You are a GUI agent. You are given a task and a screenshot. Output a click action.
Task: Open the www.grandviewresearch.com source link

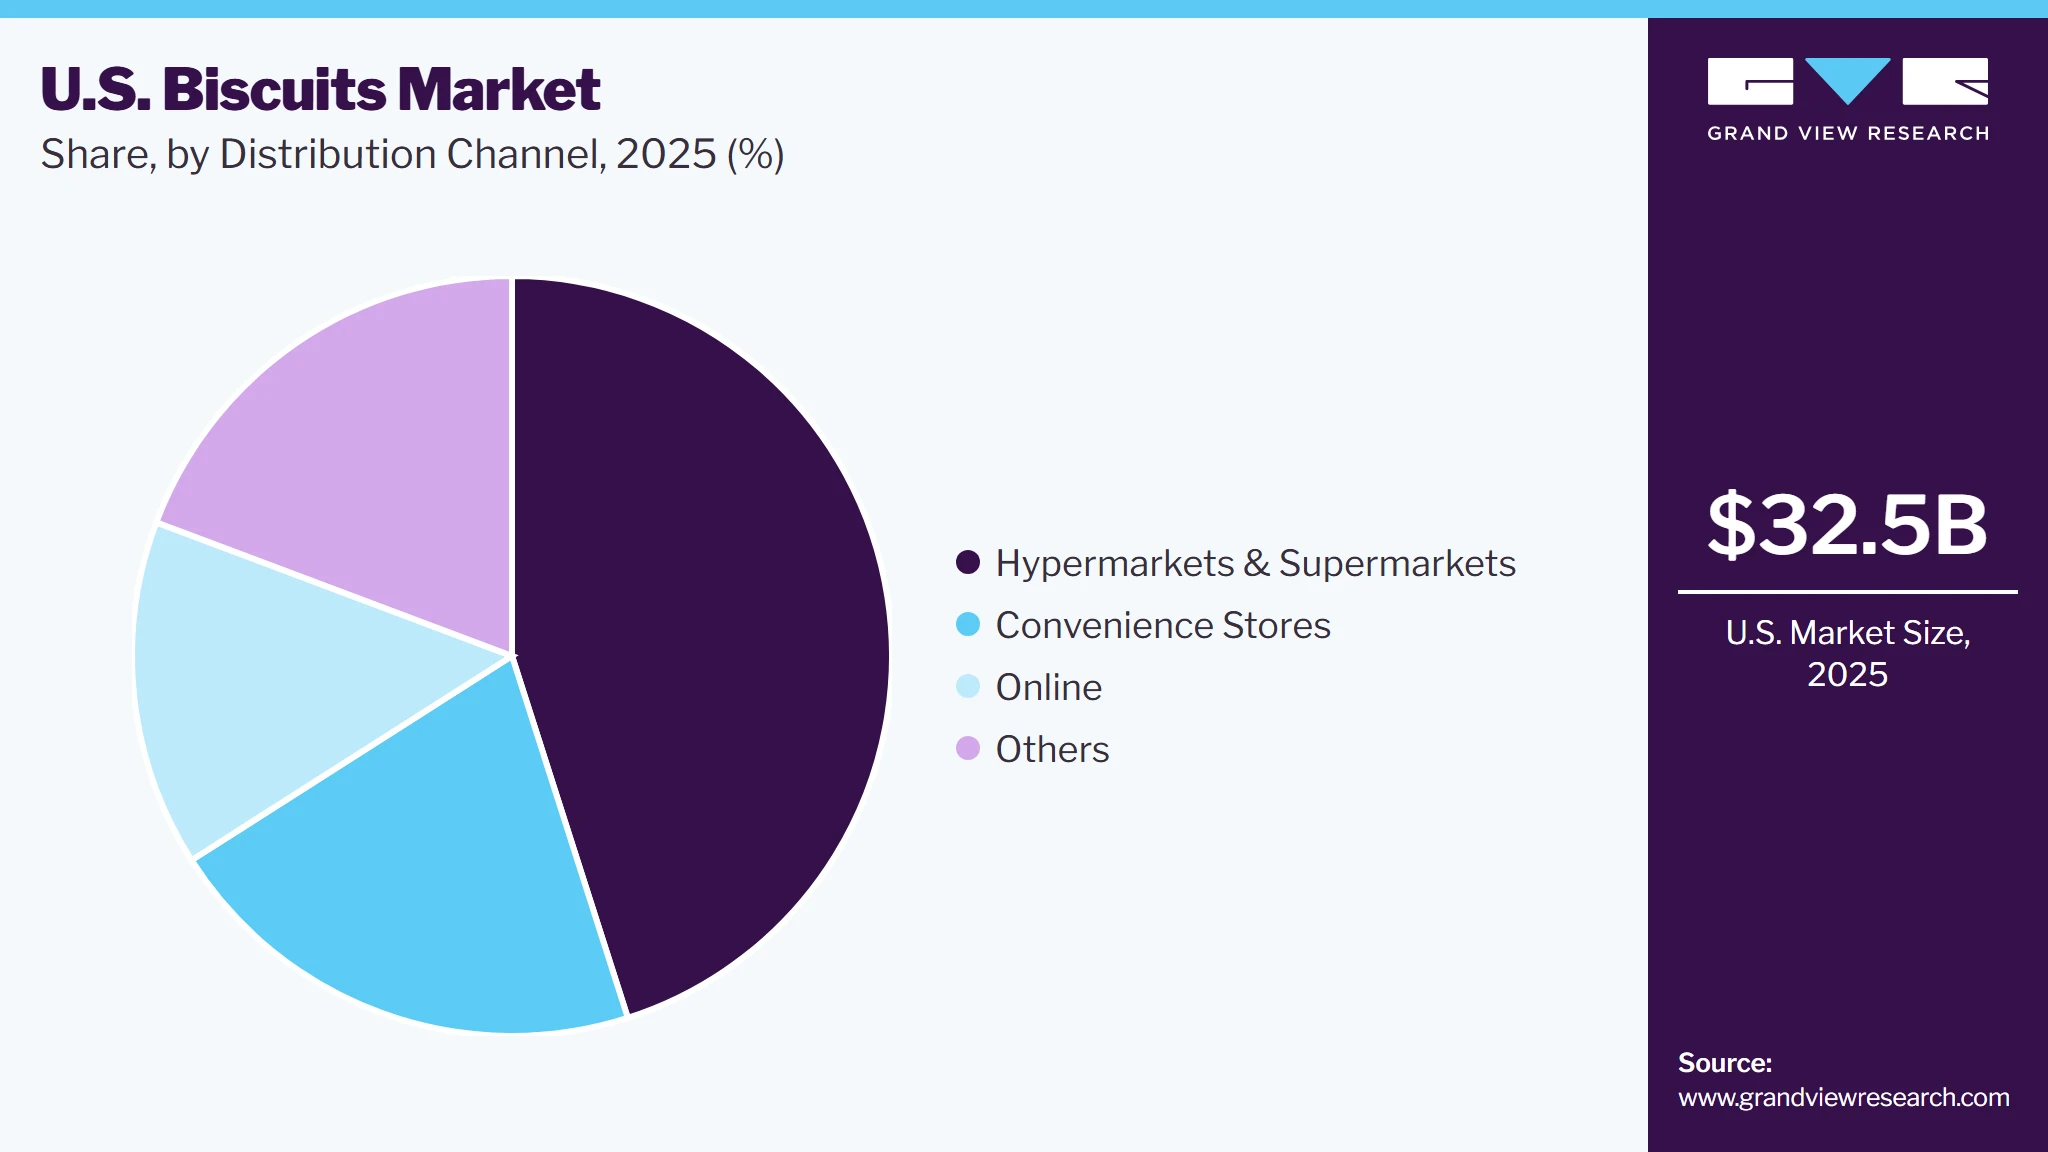pyautogui.click(x=1843, y=1098)
